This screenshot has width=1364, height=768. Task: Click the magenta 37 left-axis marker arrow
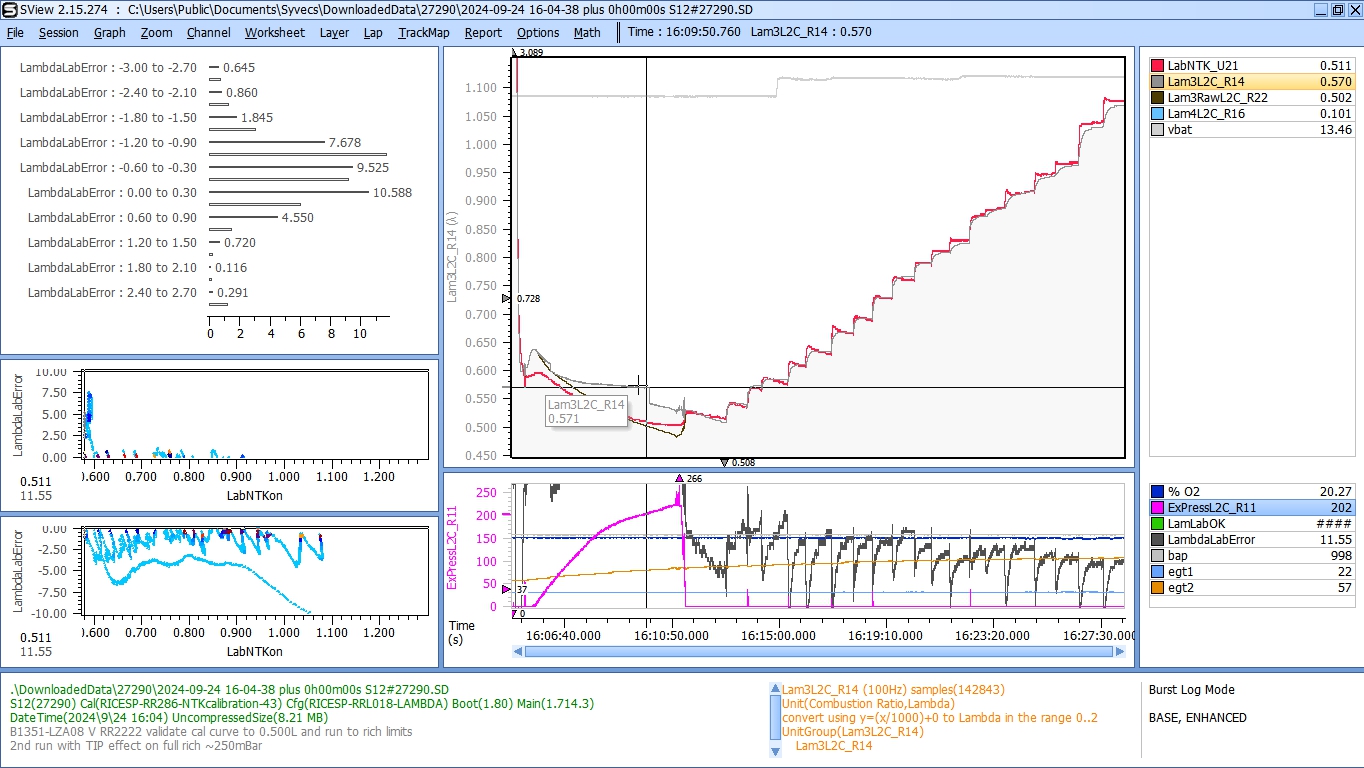(x=506, y=590)
